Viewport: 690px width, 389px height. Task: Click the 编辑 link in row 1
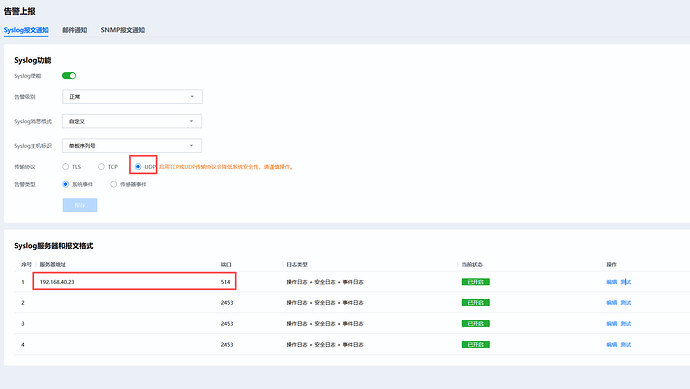(612, 282)
